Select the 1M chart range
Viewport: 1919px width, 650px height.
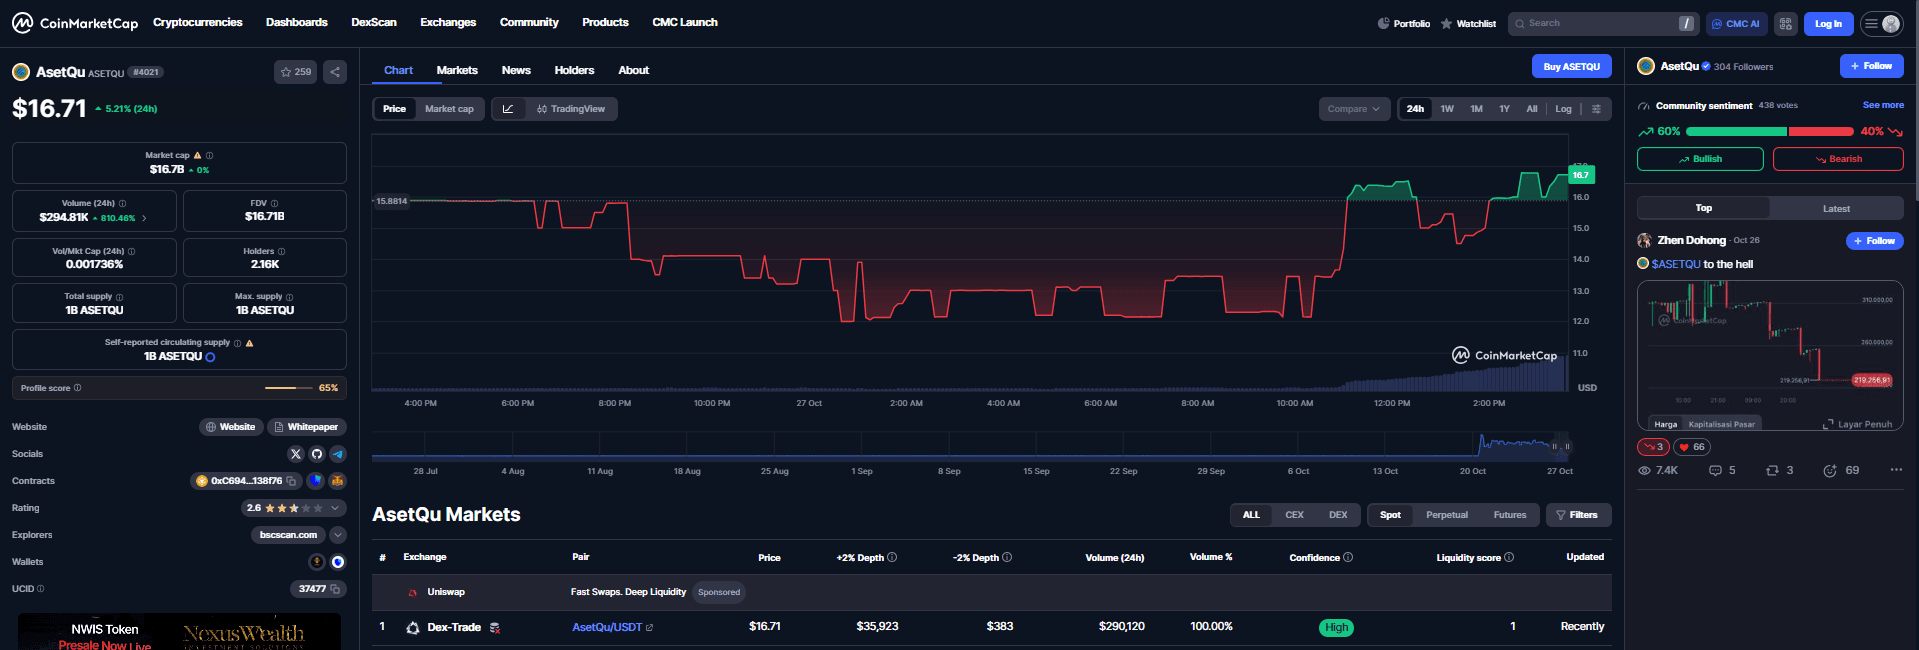[1476, 109]
